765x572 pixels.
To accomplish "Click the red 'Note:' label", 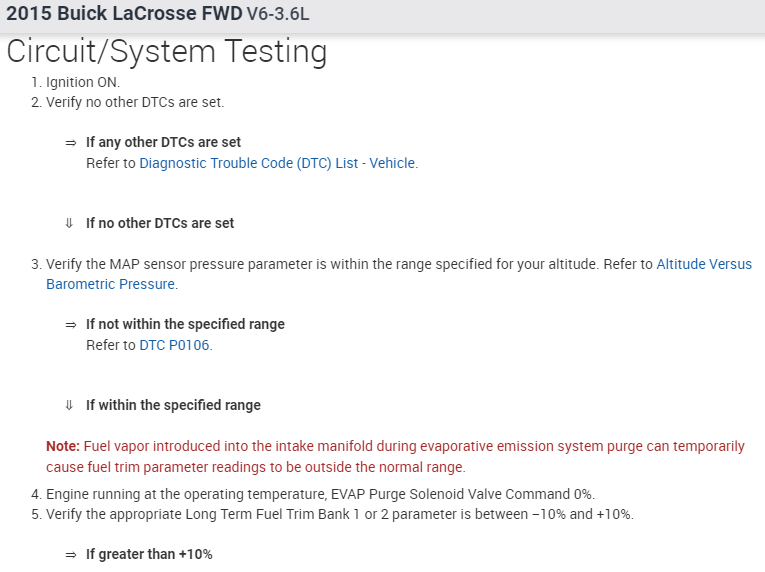I will tap(63, 446).
